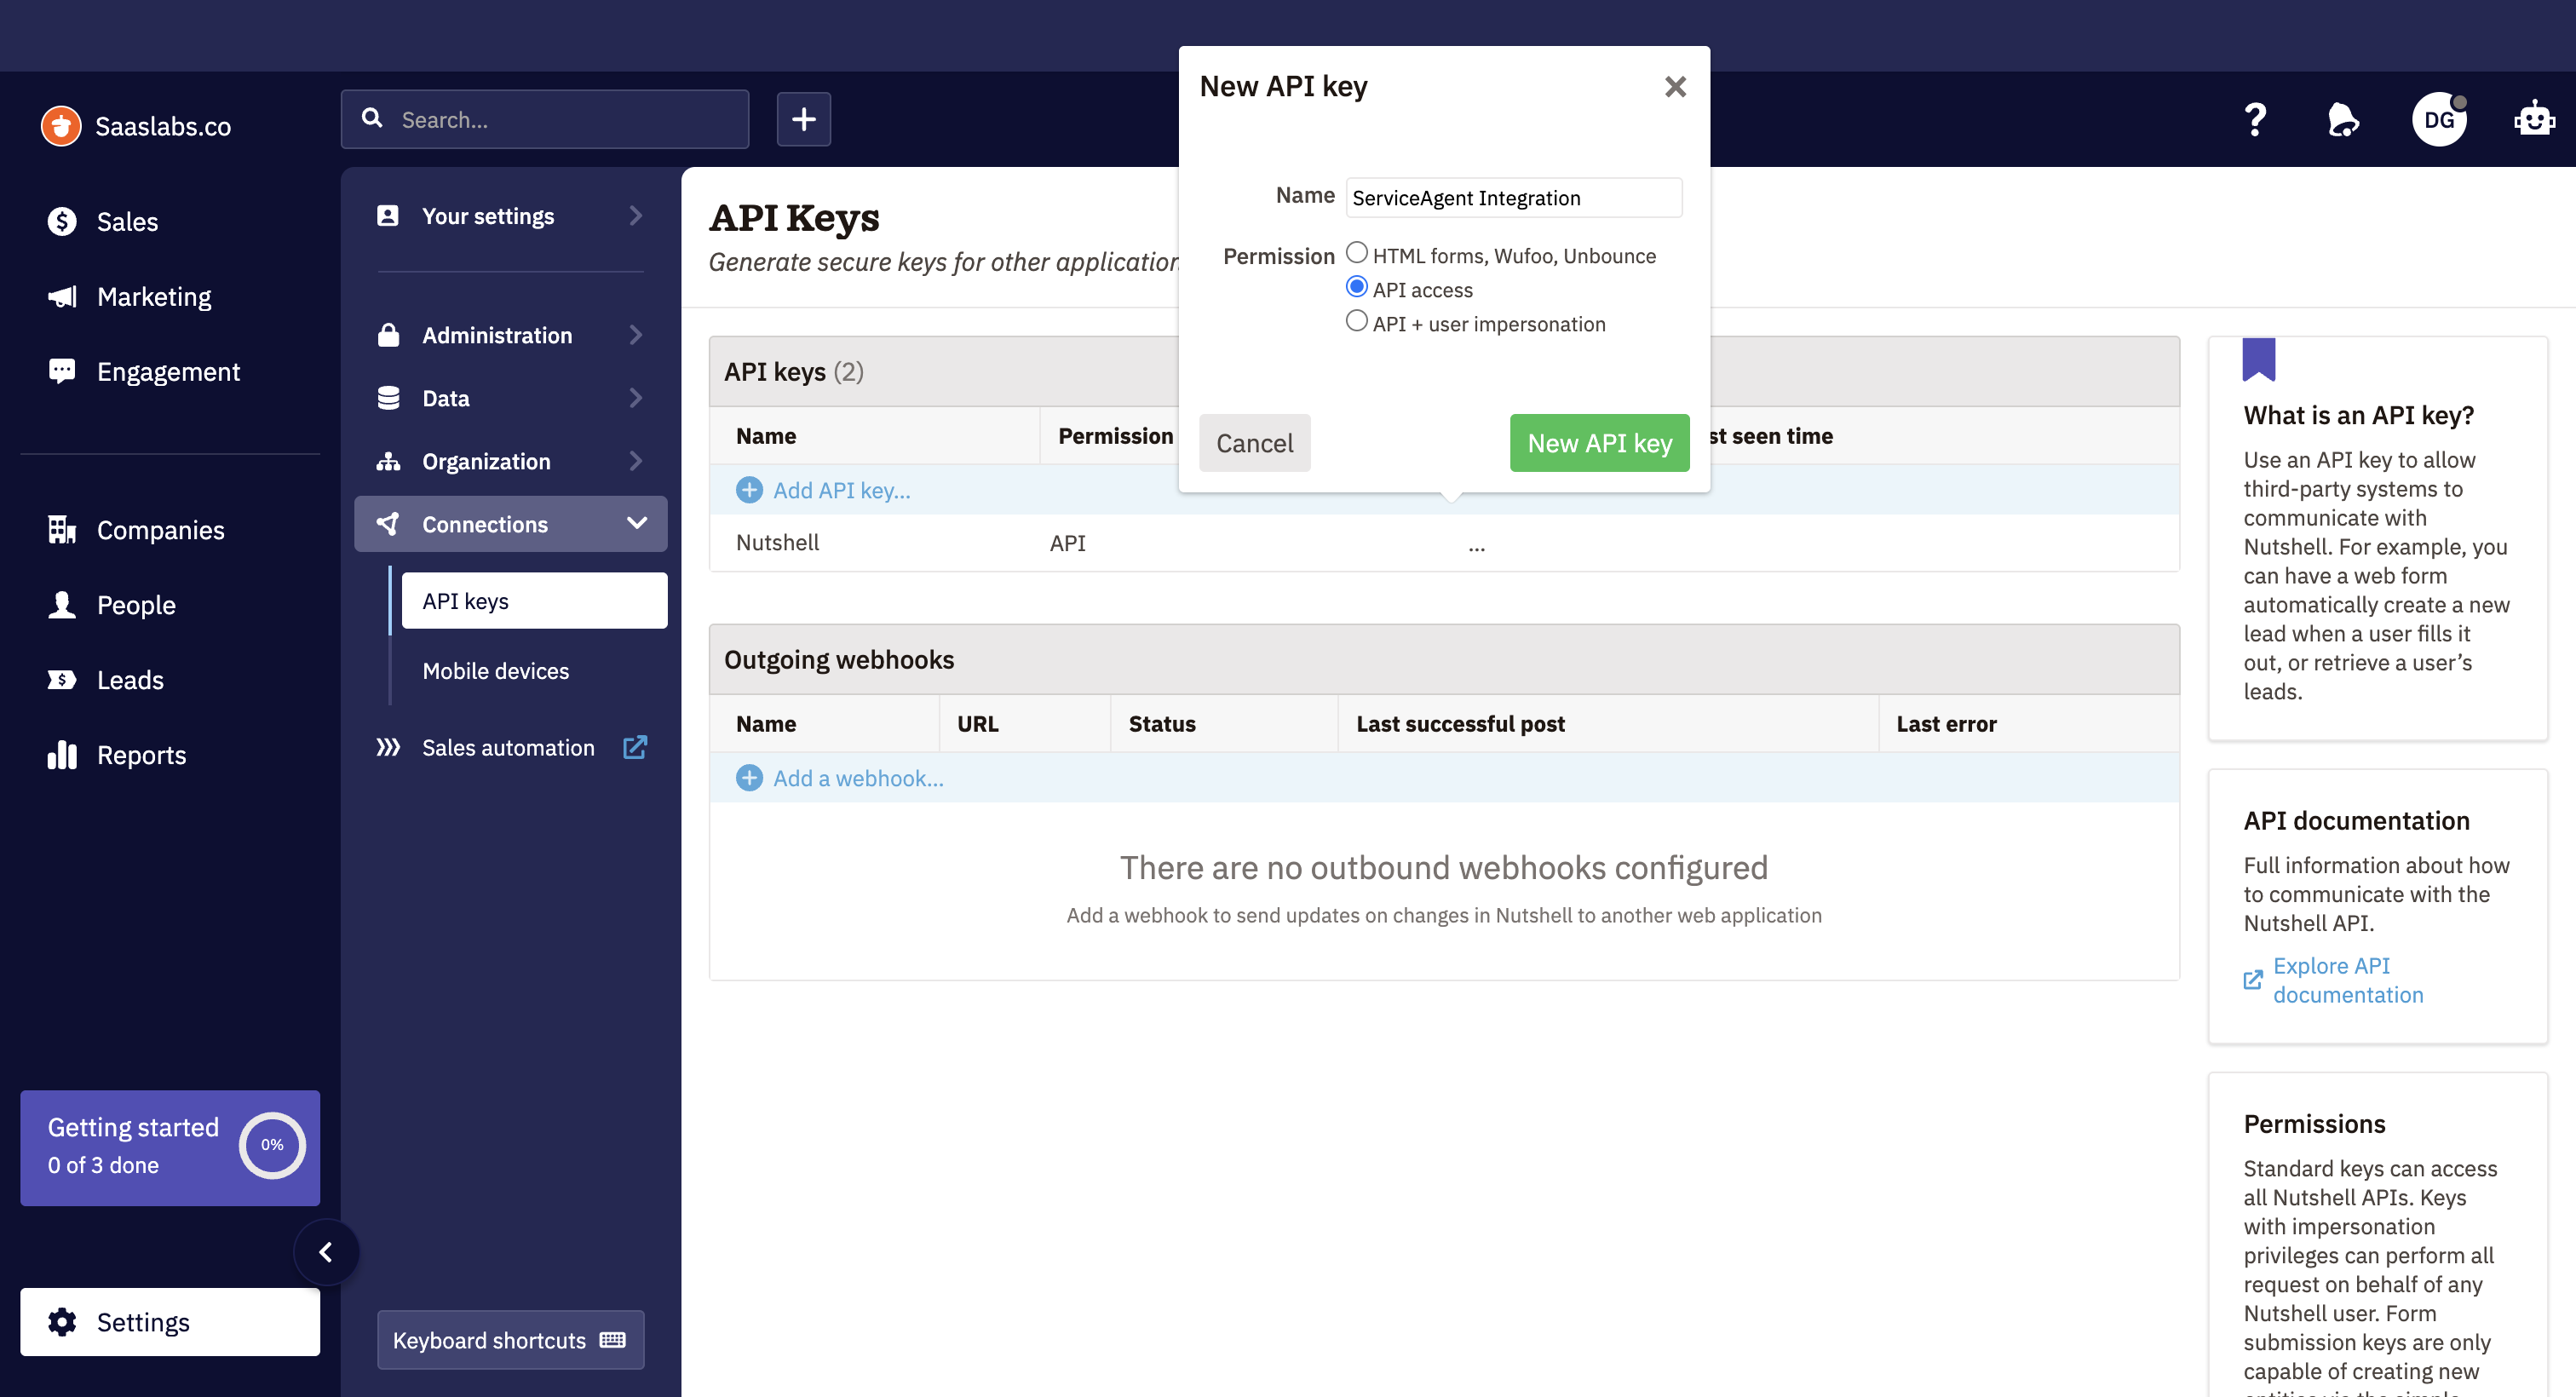2576x1397 pixels.
Task: Open Mobile devices settings page
Action: tap(495, 671)
